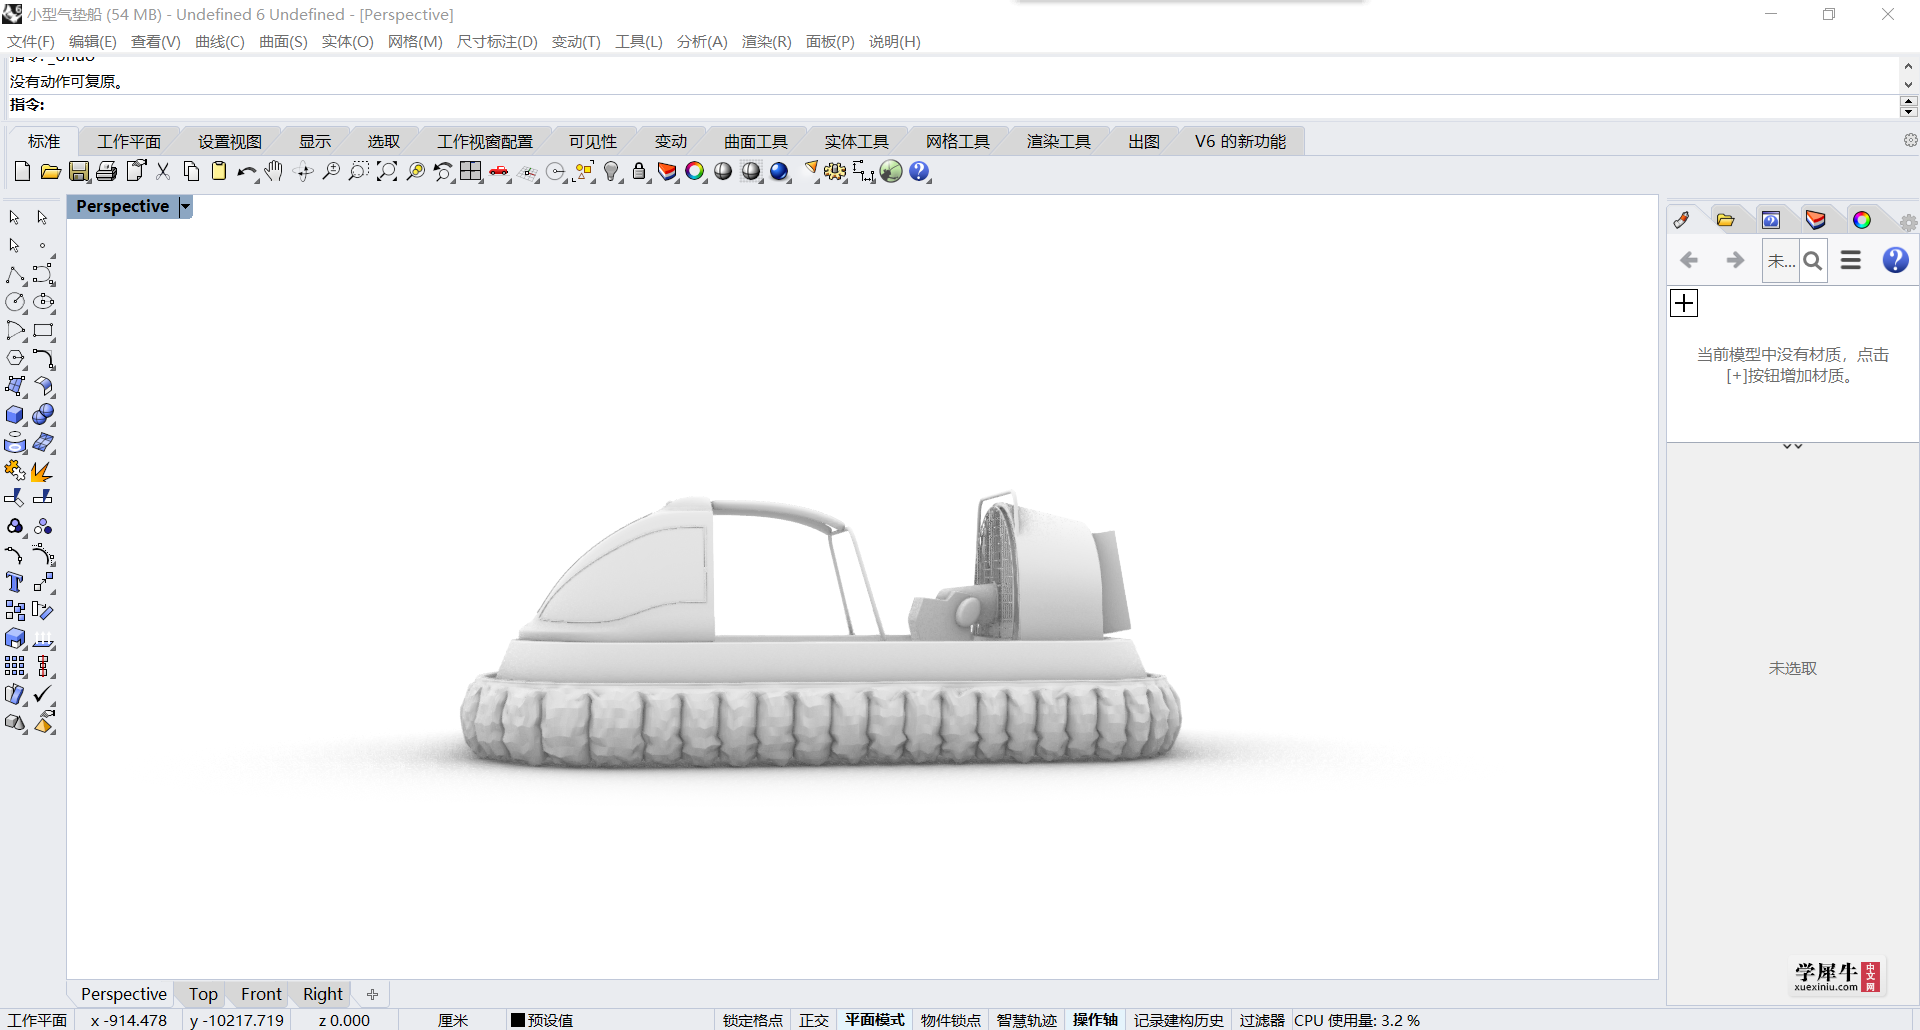Switch to the 曲面工具 toolbar tab
The height and width of the screenshot is (1030, 1920).
click(756, 141)
